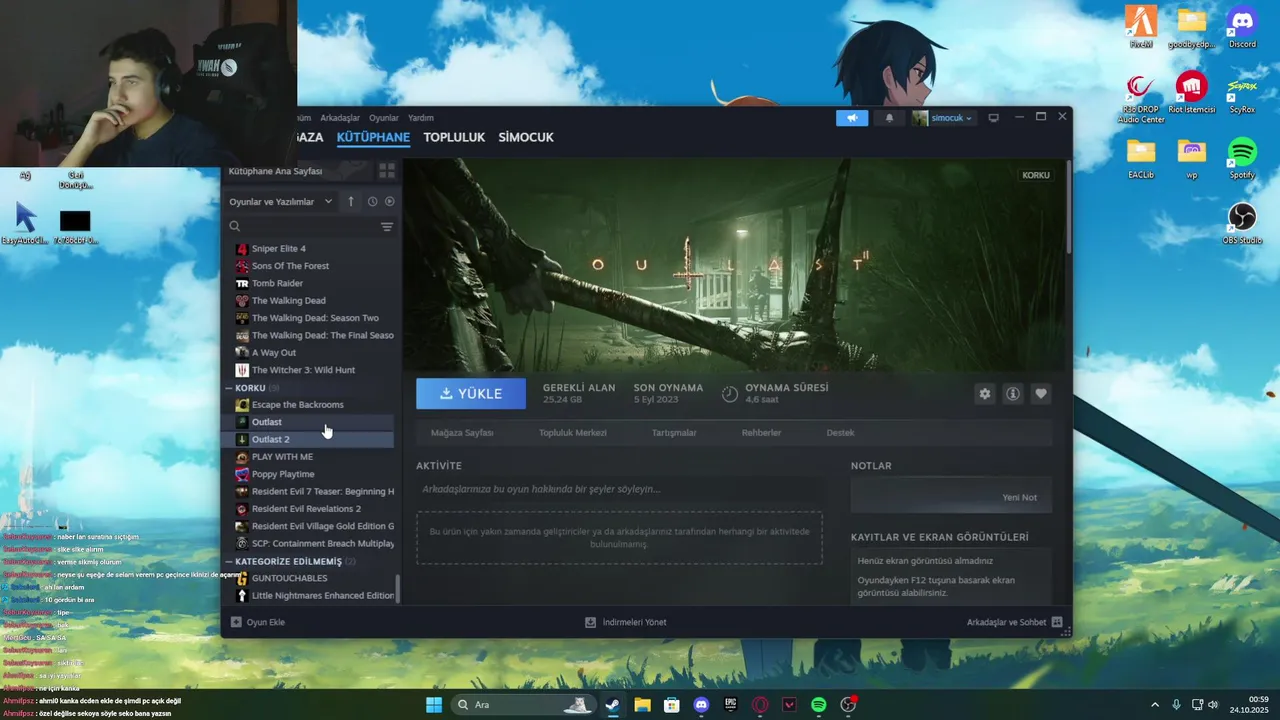This screenshot has height=720, width=1280.
Task: Open the volume icon in system tray
Action: click(1213, 705)
